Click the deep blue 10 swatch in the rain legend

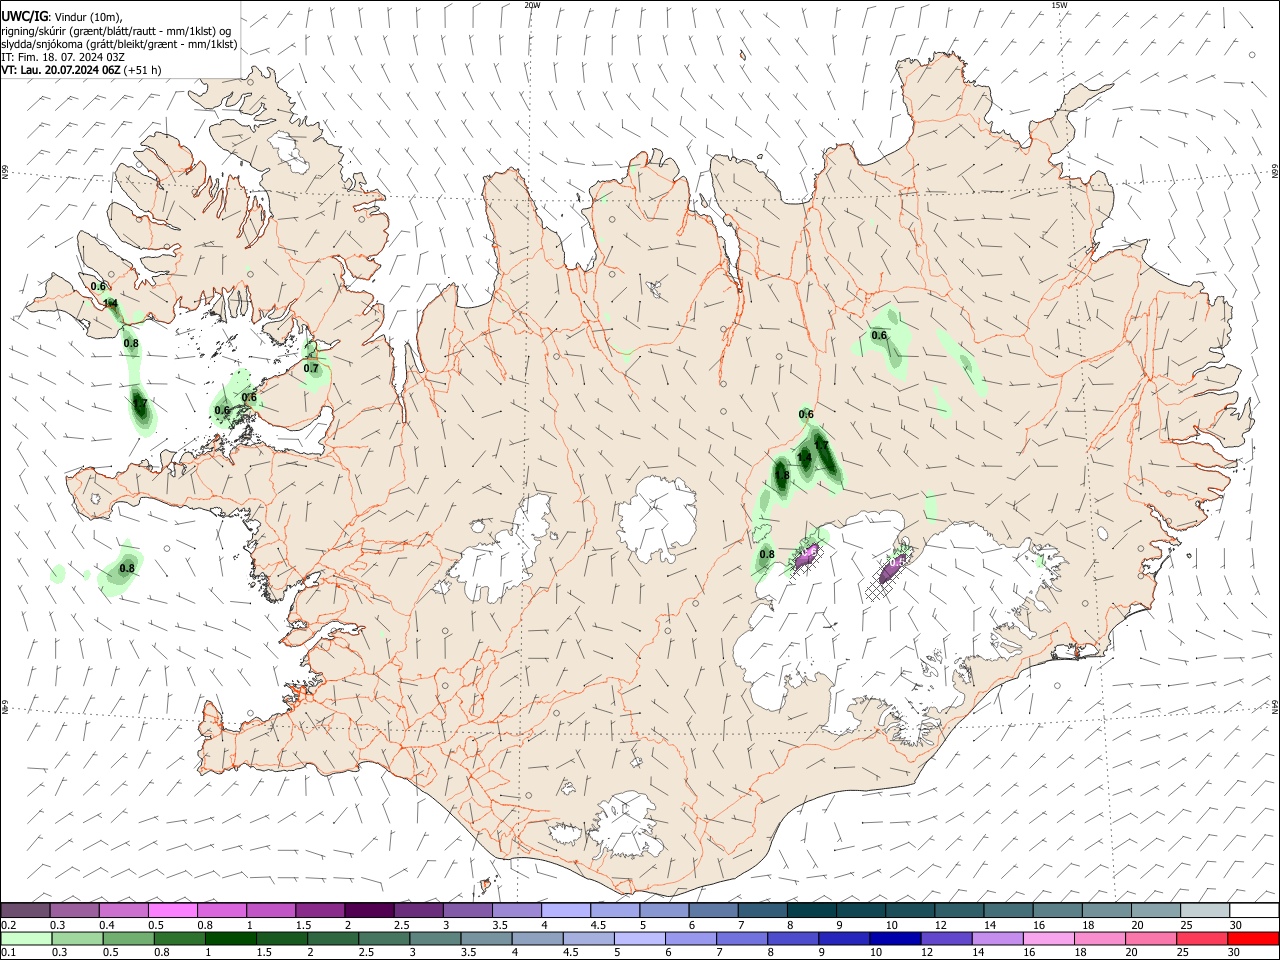[894, 938]
